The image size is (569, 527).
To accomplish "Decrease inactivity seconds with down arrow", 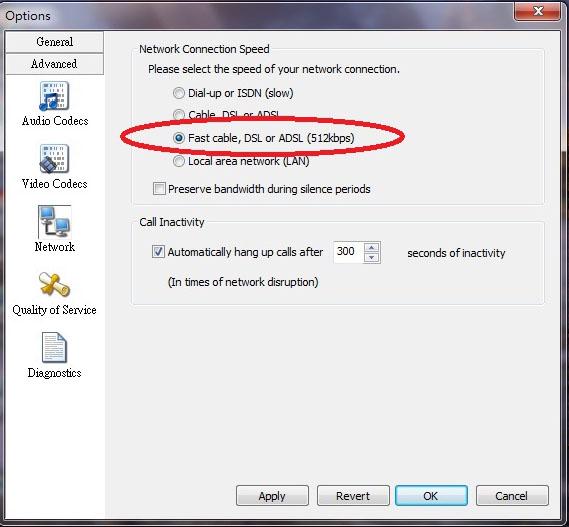I will 372,257.
